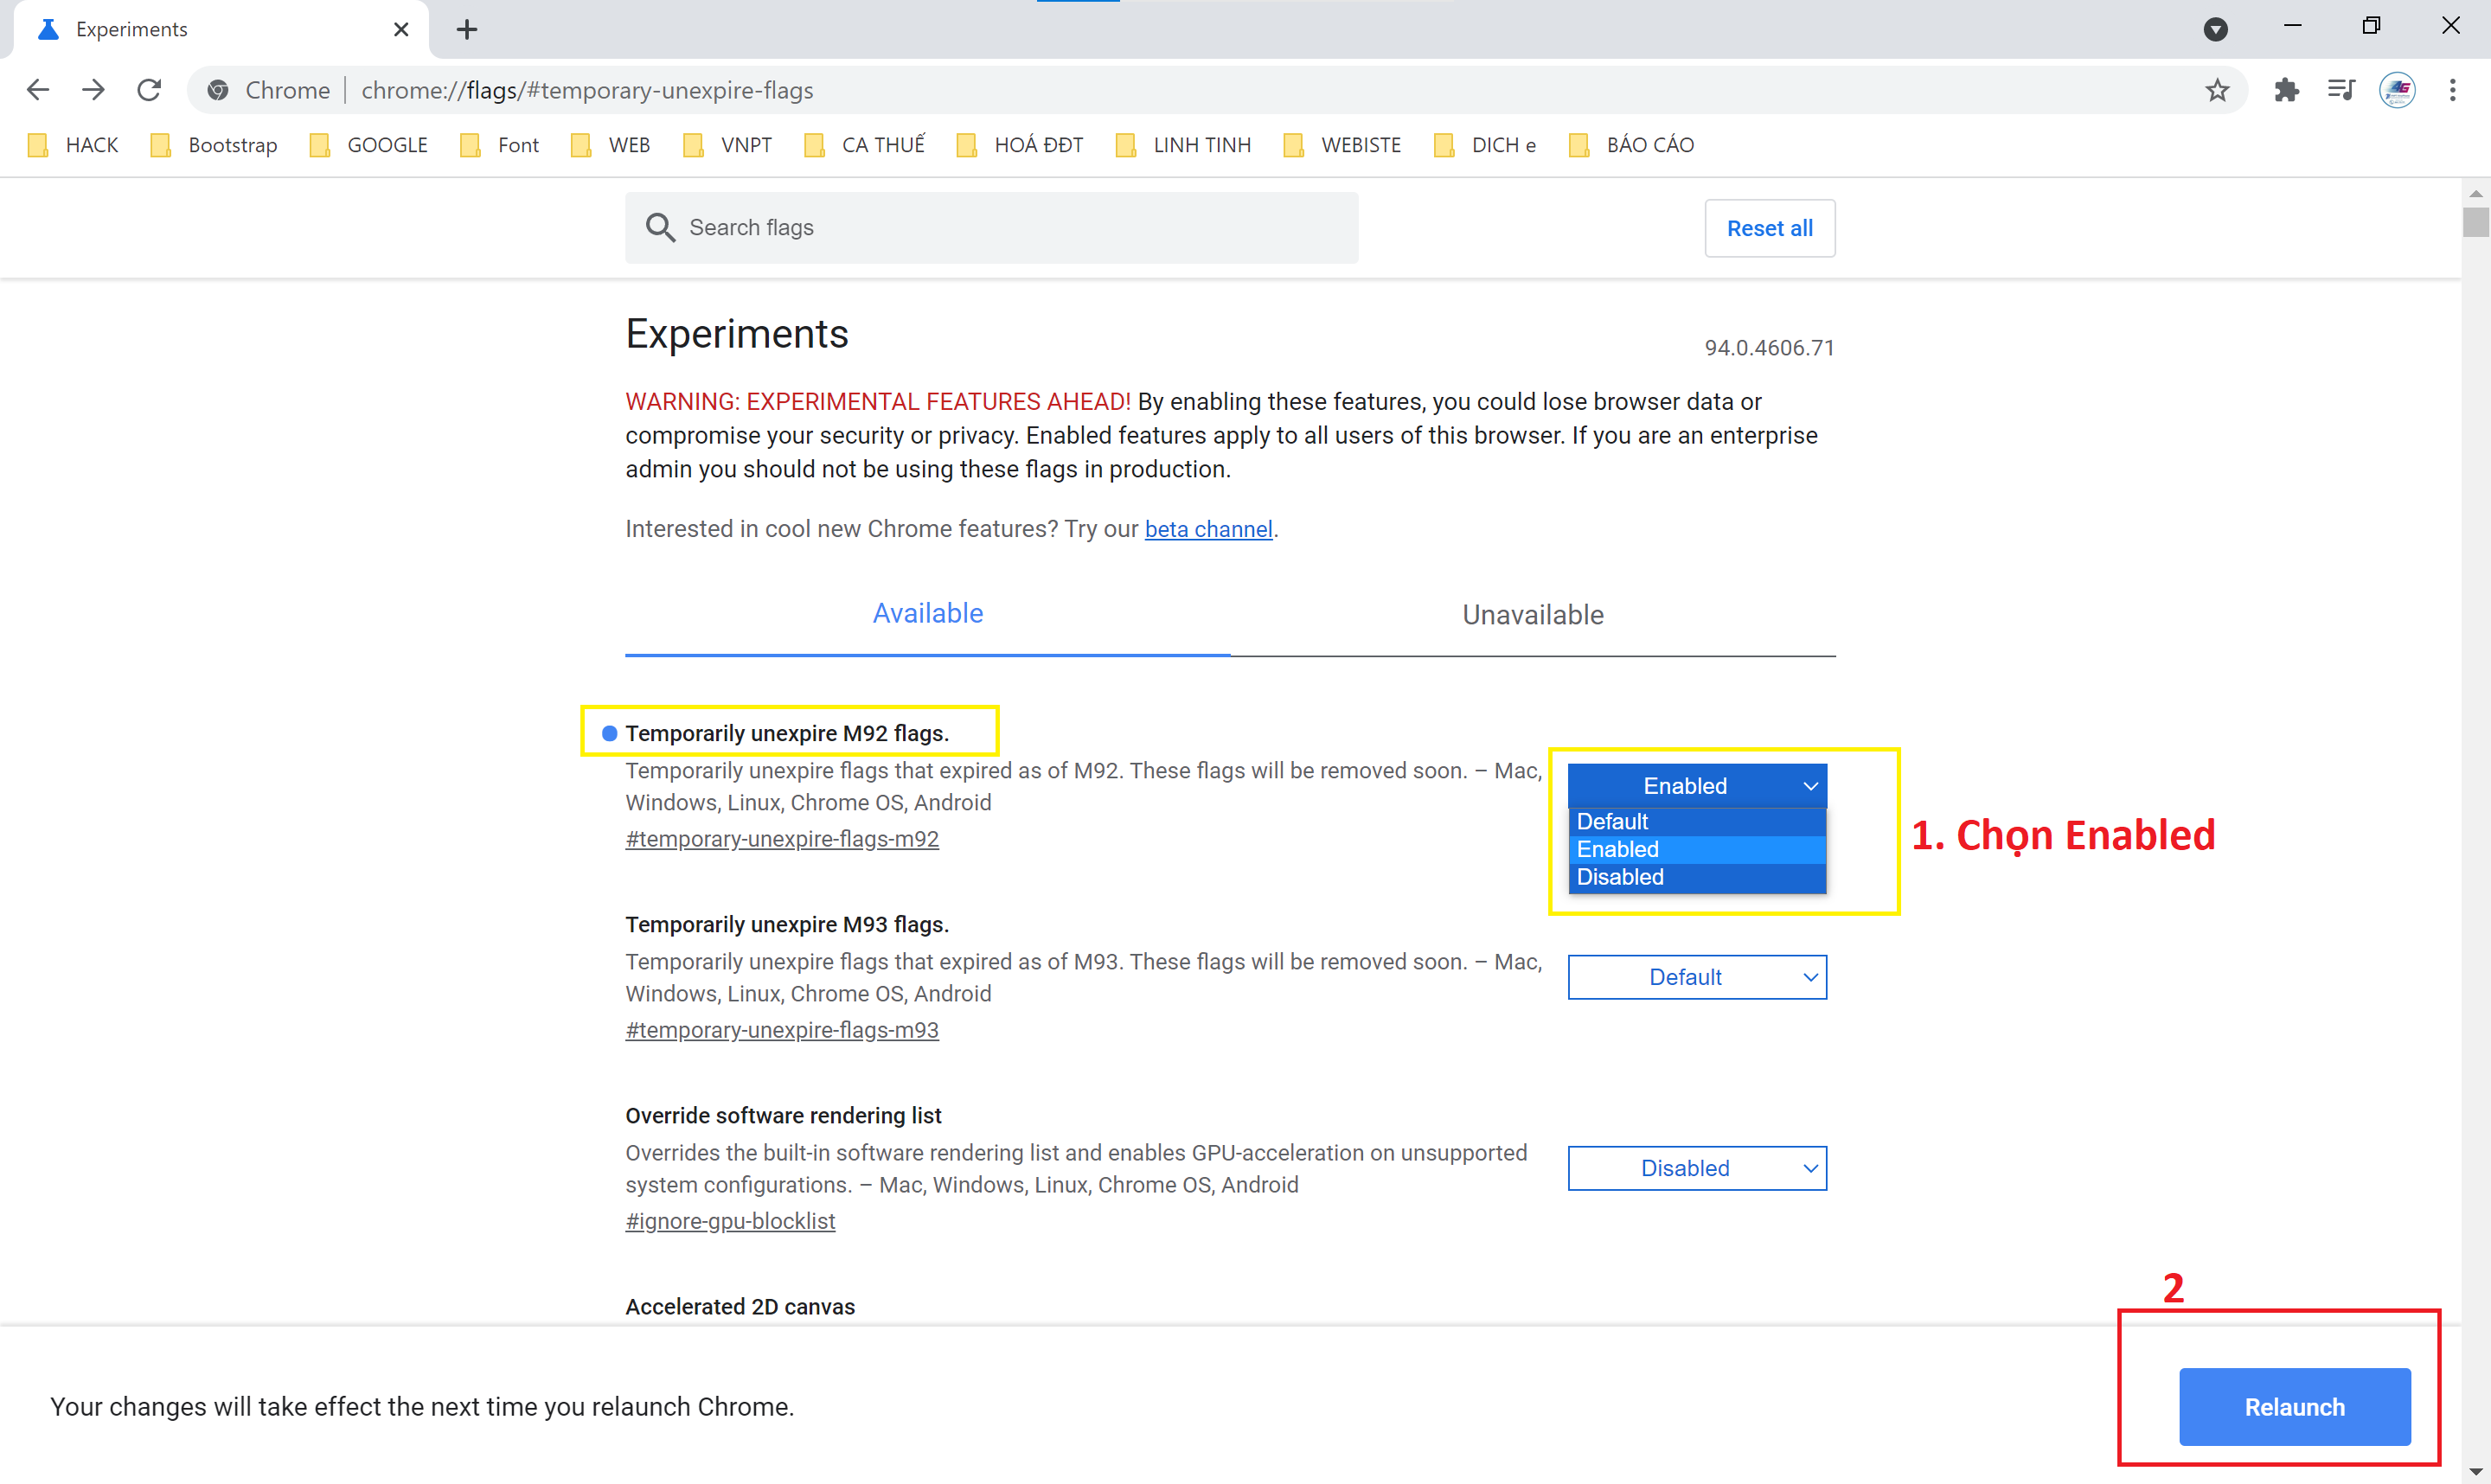Image resolution: width=2491 pixels, height=1484 pixels.
Task: Open the media control icon
Action: tap(2340, 90)
